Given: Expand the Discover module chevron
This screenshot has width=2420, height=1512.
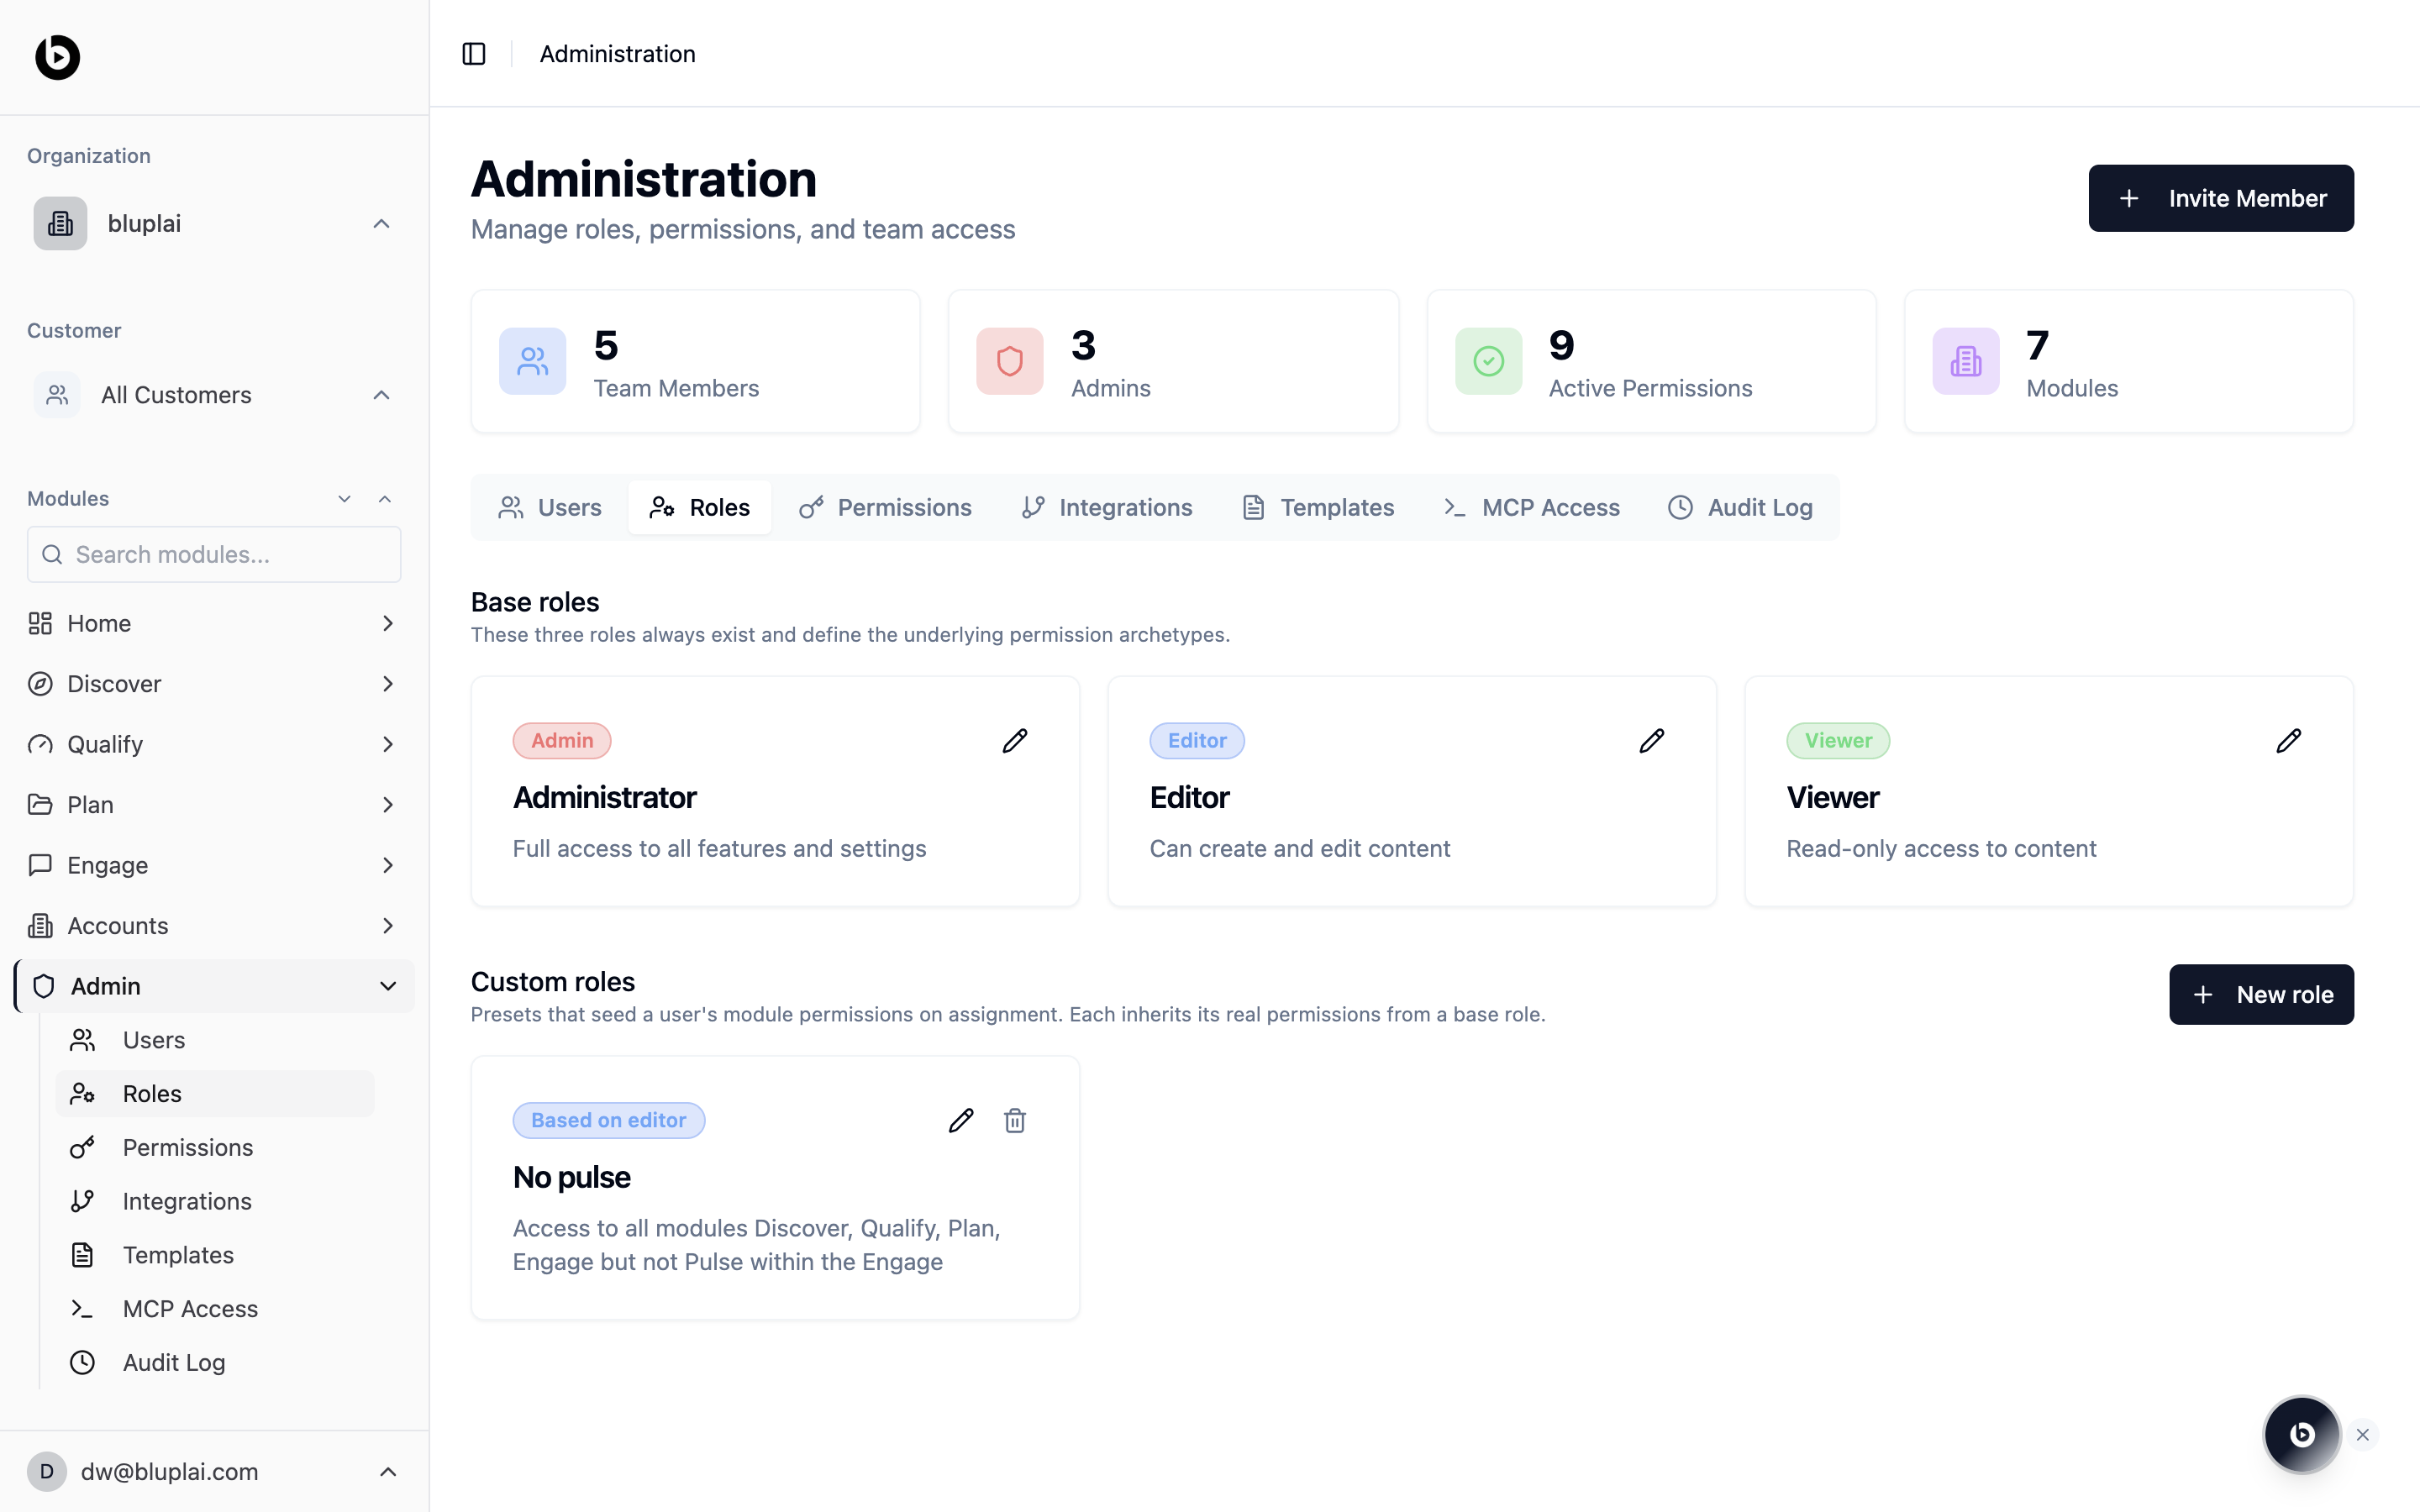Looking at the screenshot, I should pyautogui.click(x=387, y=684).
